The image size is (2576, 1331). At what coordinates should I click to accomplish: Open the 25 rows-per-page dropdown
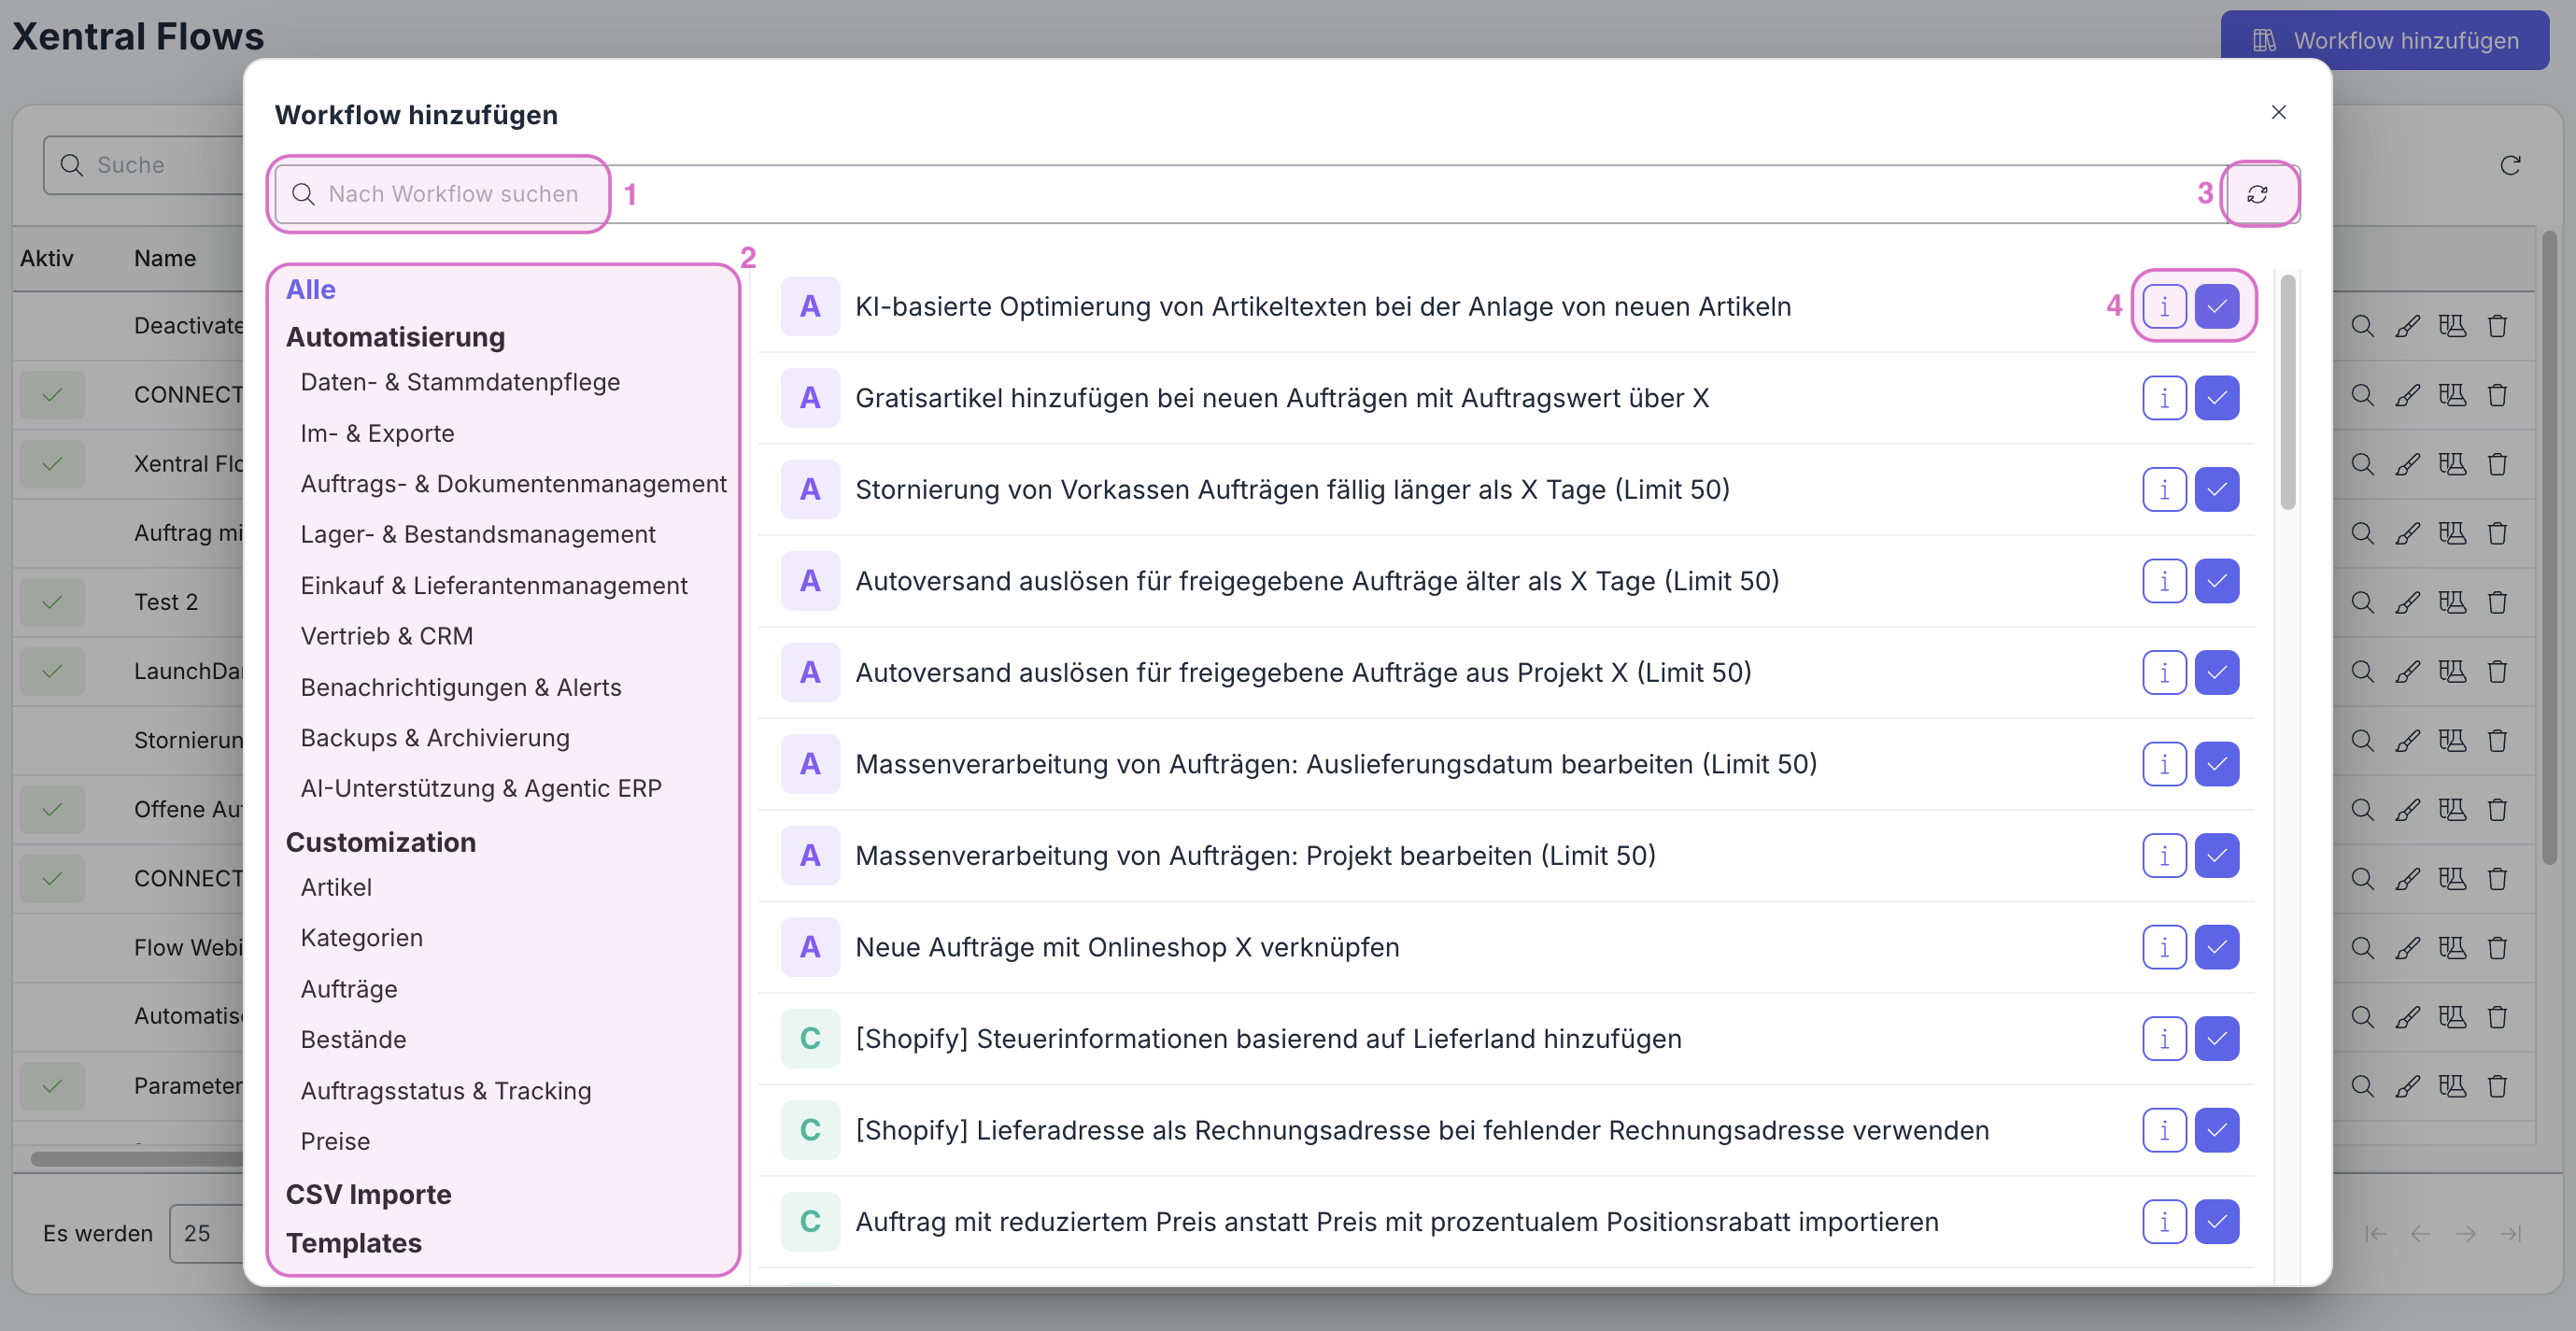point(205,1233)
